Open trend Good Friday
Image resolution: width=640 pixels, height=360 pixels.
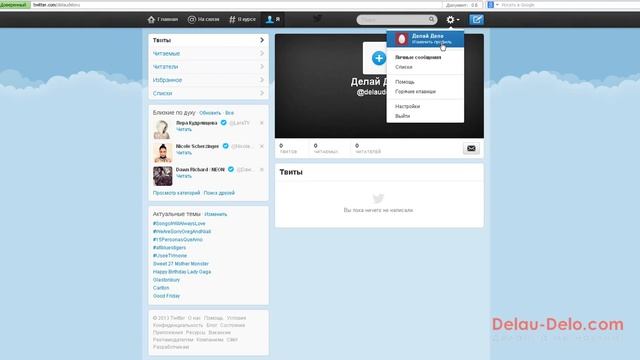coord(166,296)
